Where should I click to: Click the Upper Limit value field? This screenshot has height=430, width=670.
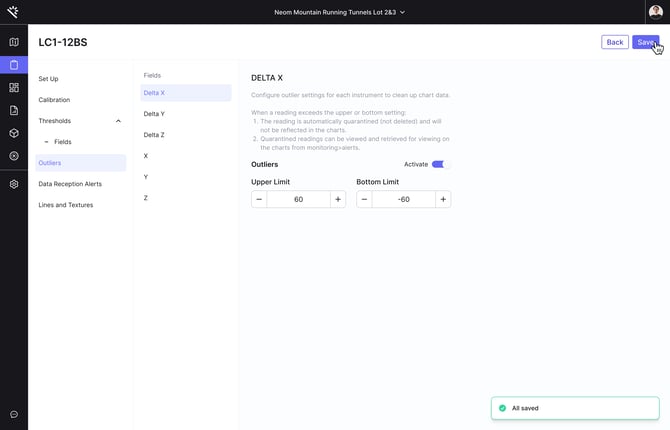pyautogui.click(x=298, y=199)
